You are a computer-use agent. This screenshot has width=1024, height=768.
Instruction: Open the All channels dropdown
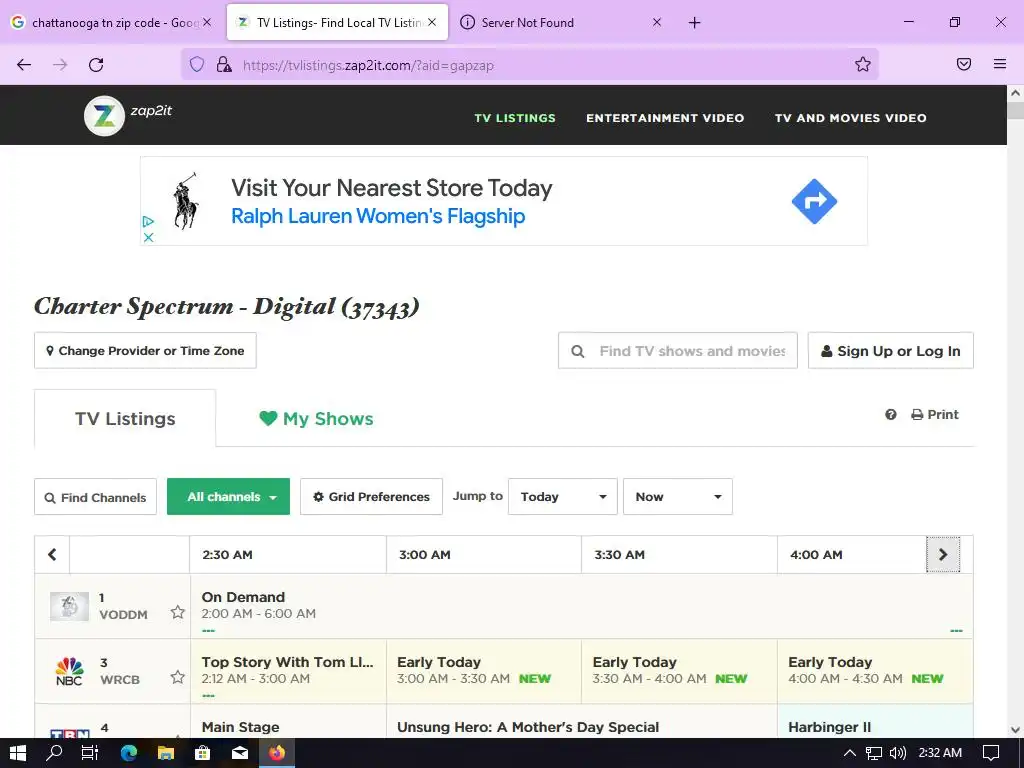pos(229,497)
